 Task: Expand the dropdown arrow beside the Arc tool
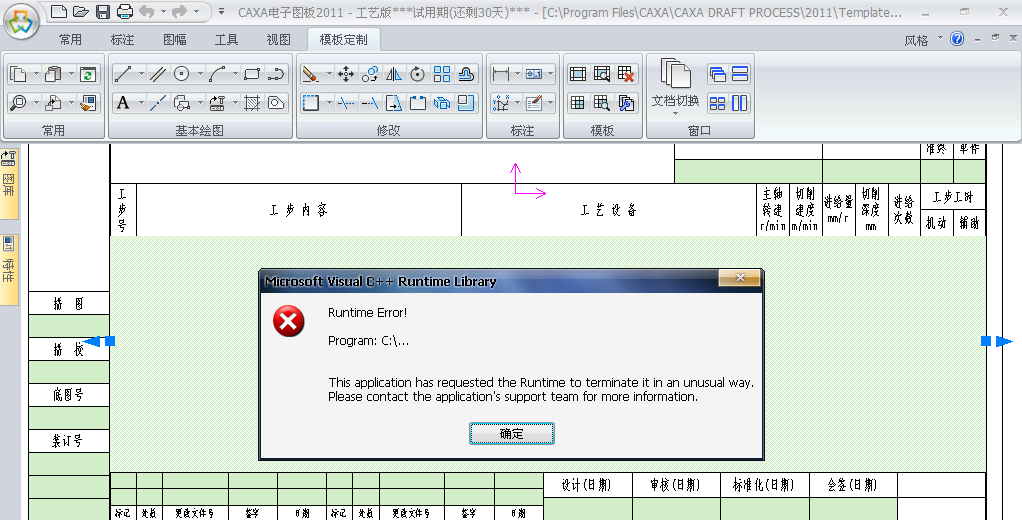(x=236, y=74)
